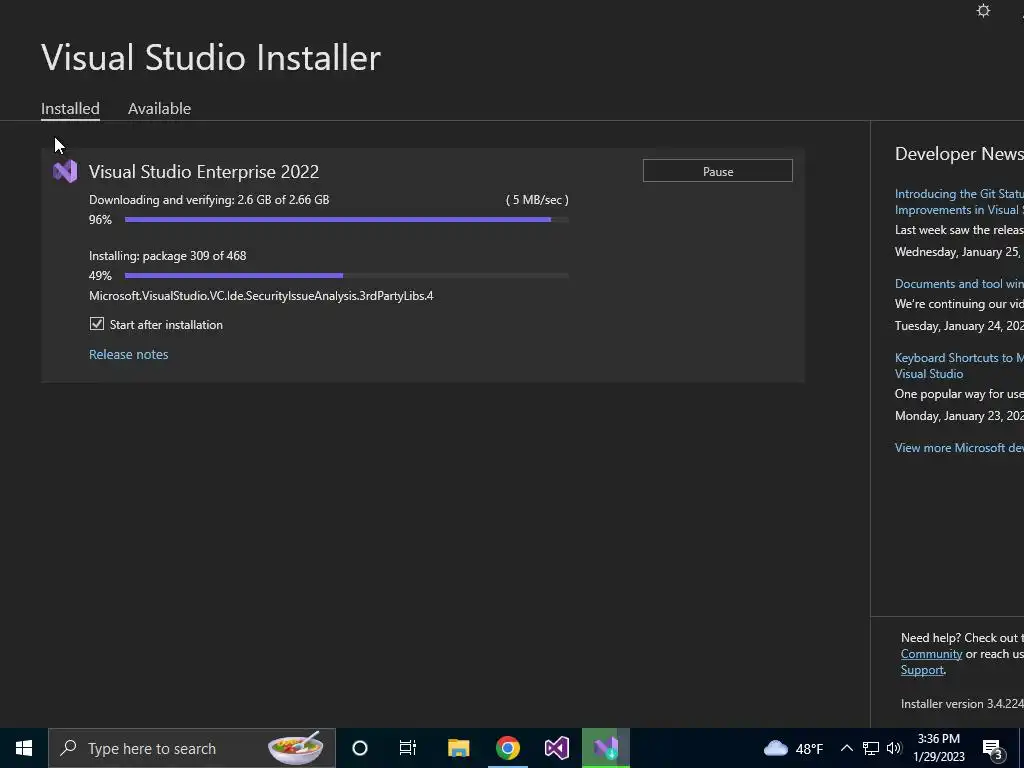Click the theme sun icon at top right
1024x768 pixels.
pos(983,10)
